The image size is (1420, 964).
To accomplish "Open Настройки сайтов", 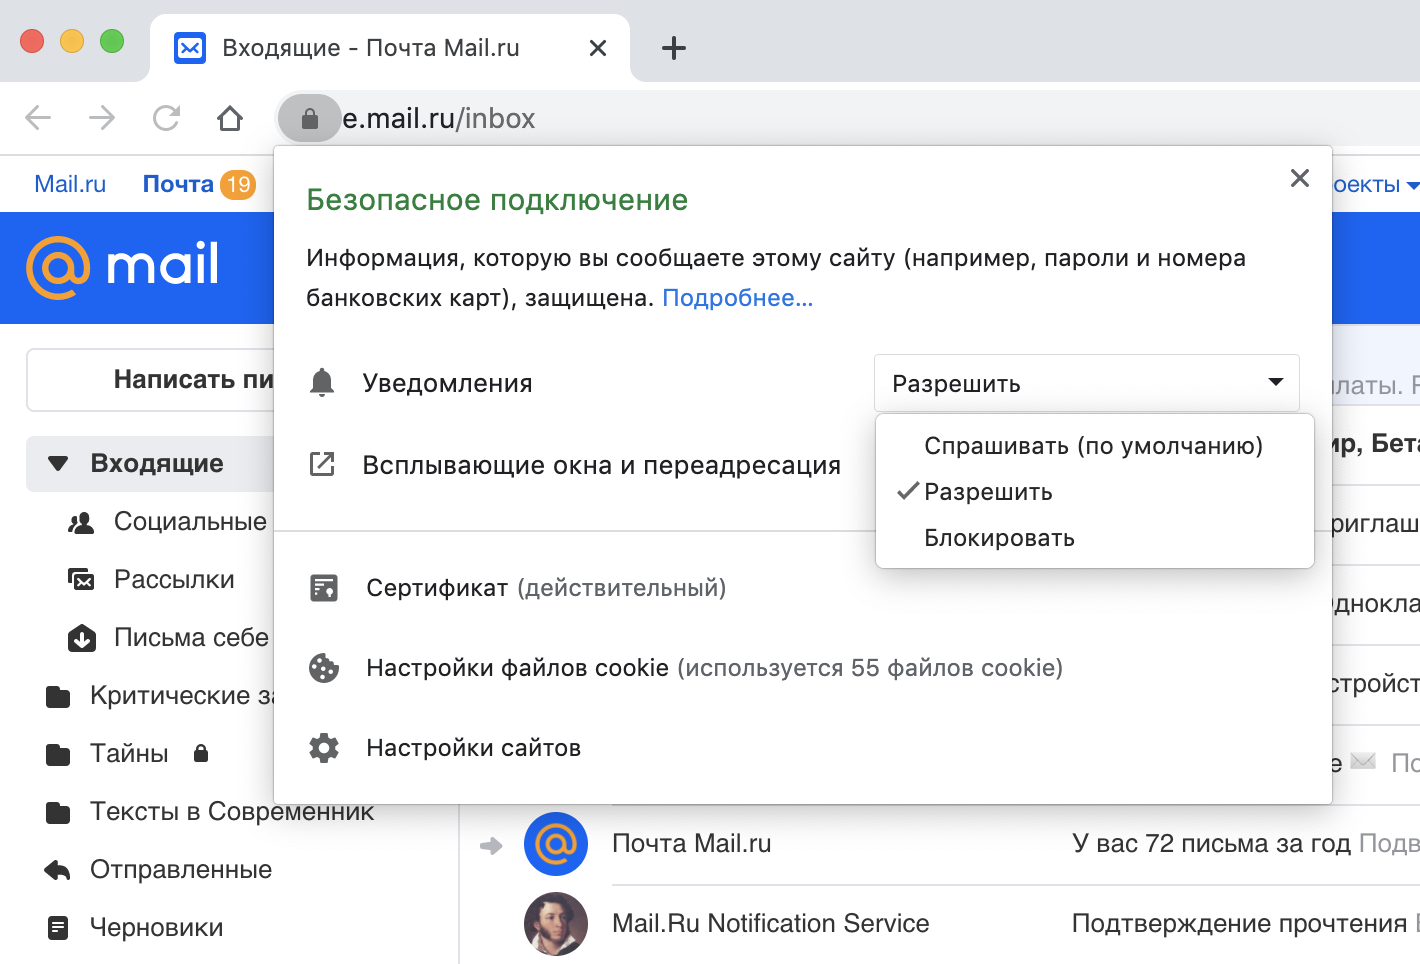I will pos(473,748).
